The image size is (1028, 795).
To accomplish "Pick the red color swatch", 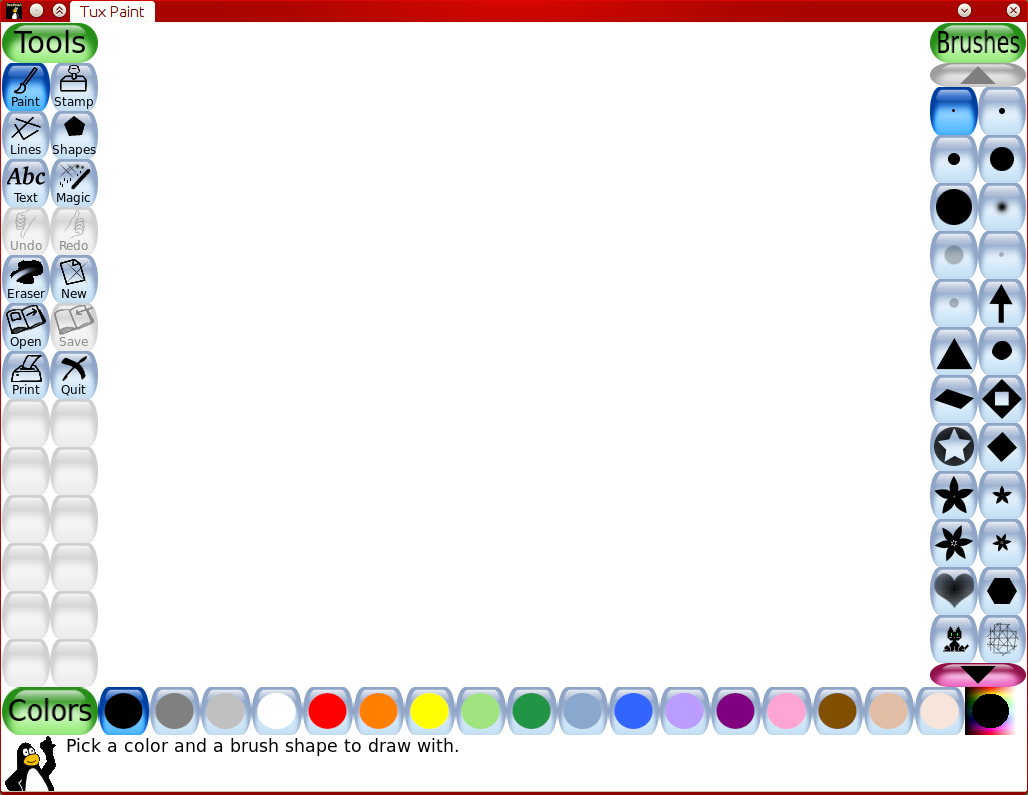I will pos(327,710).
